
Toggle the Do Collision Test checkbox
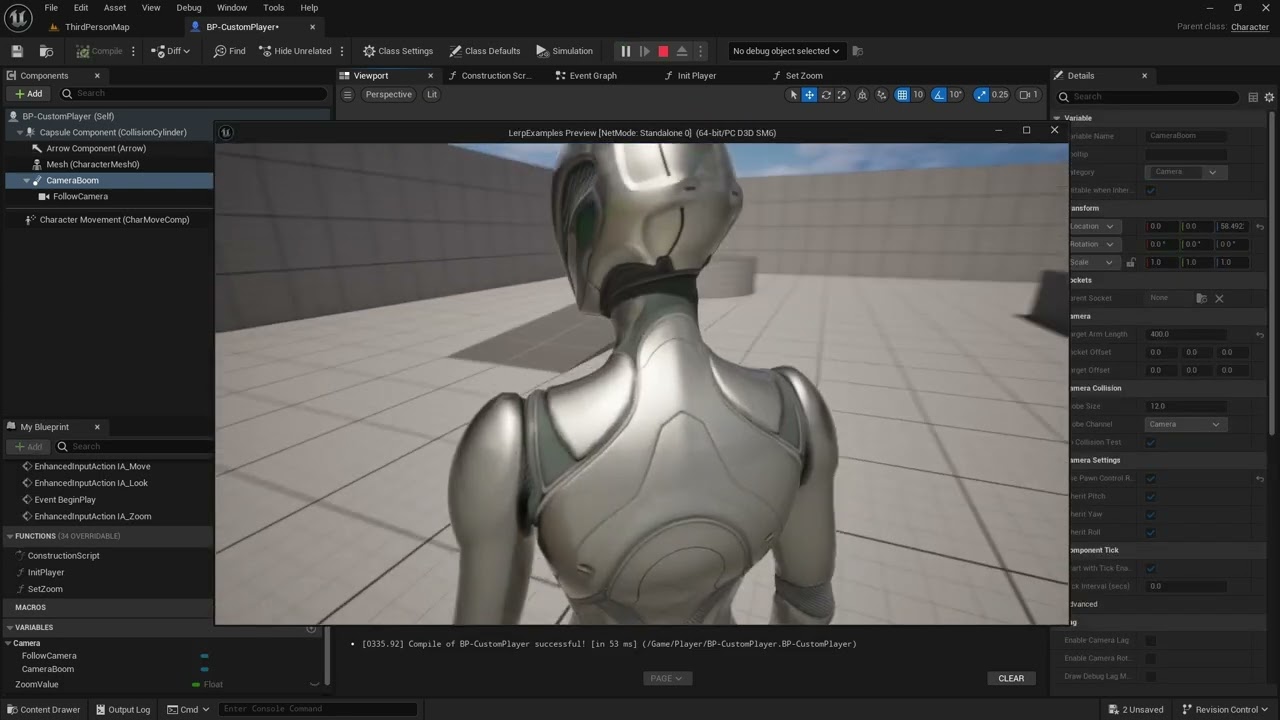[x=1151, y=442]
